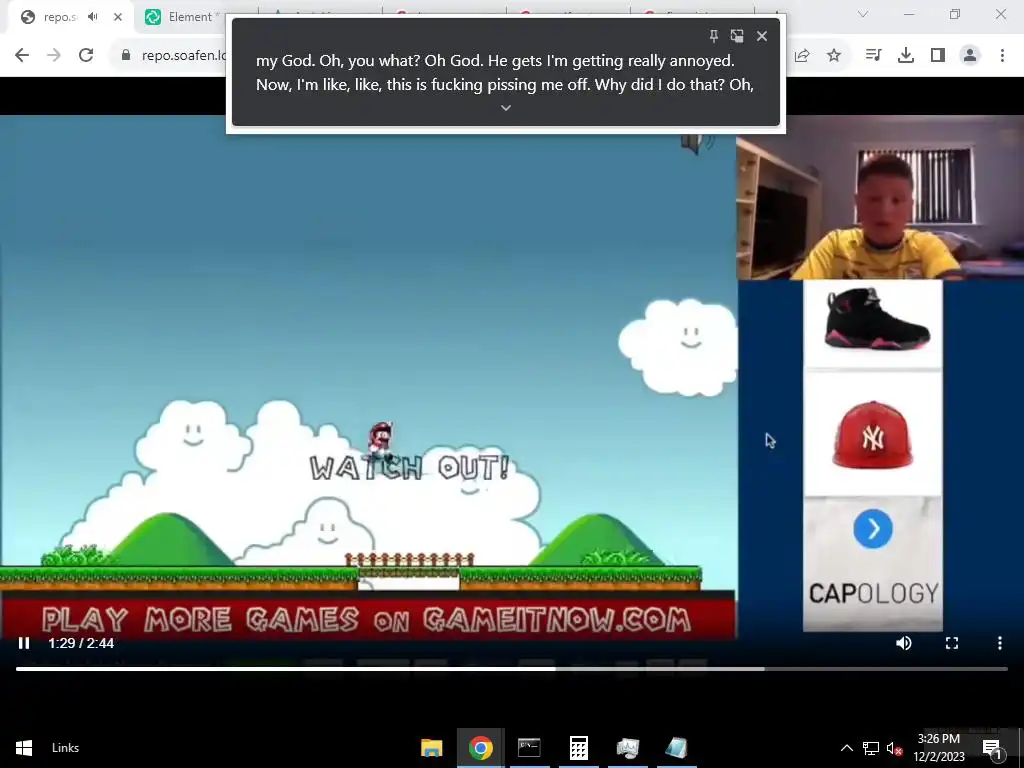Pause the video playback

point(24,643)
